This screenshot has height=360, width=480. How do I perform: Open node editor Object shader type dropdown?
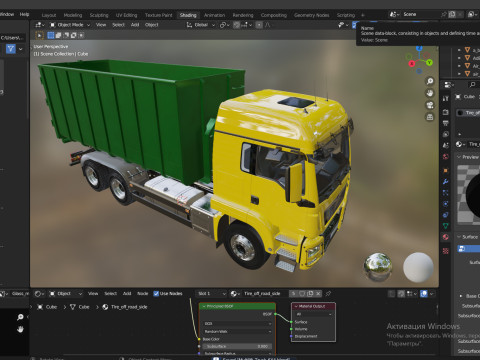[x=65, y=293]
